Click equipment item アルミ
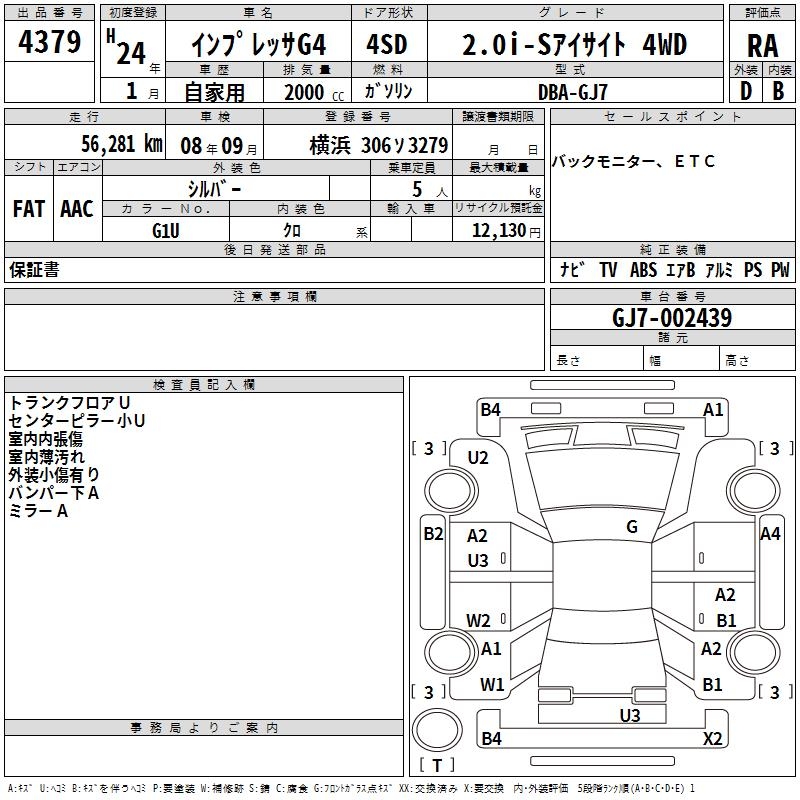800x800 pixels. coord(718,269)
